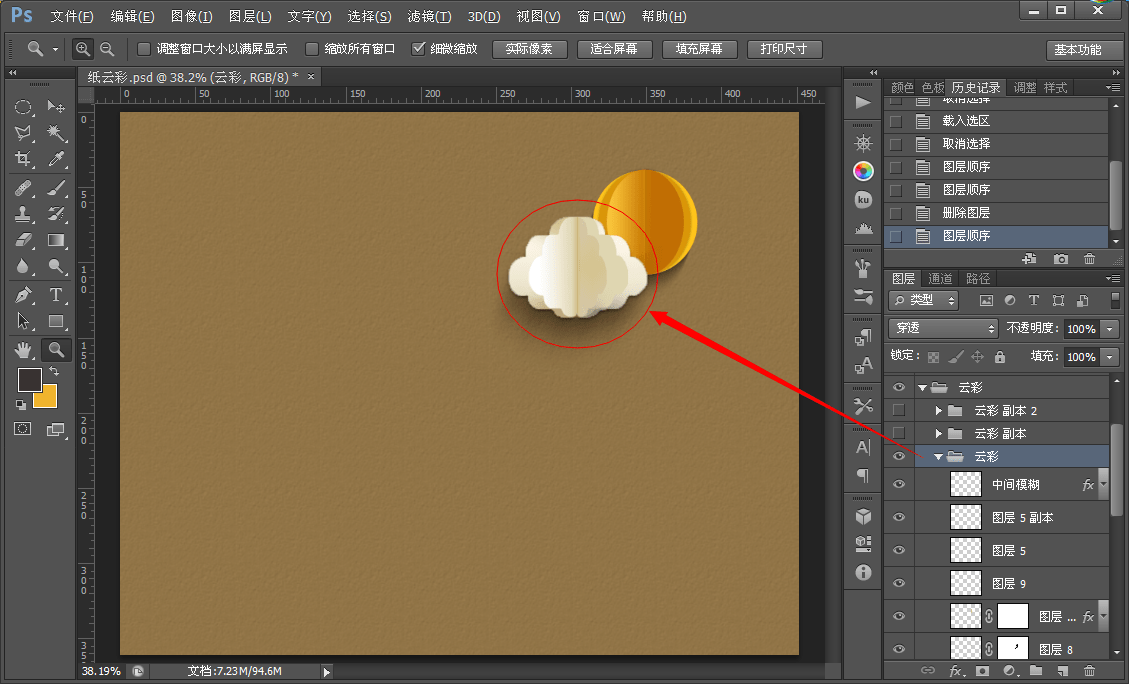Switch to the 通道 tab
This screenshot has height=684, width=1129.
(940, 279)
